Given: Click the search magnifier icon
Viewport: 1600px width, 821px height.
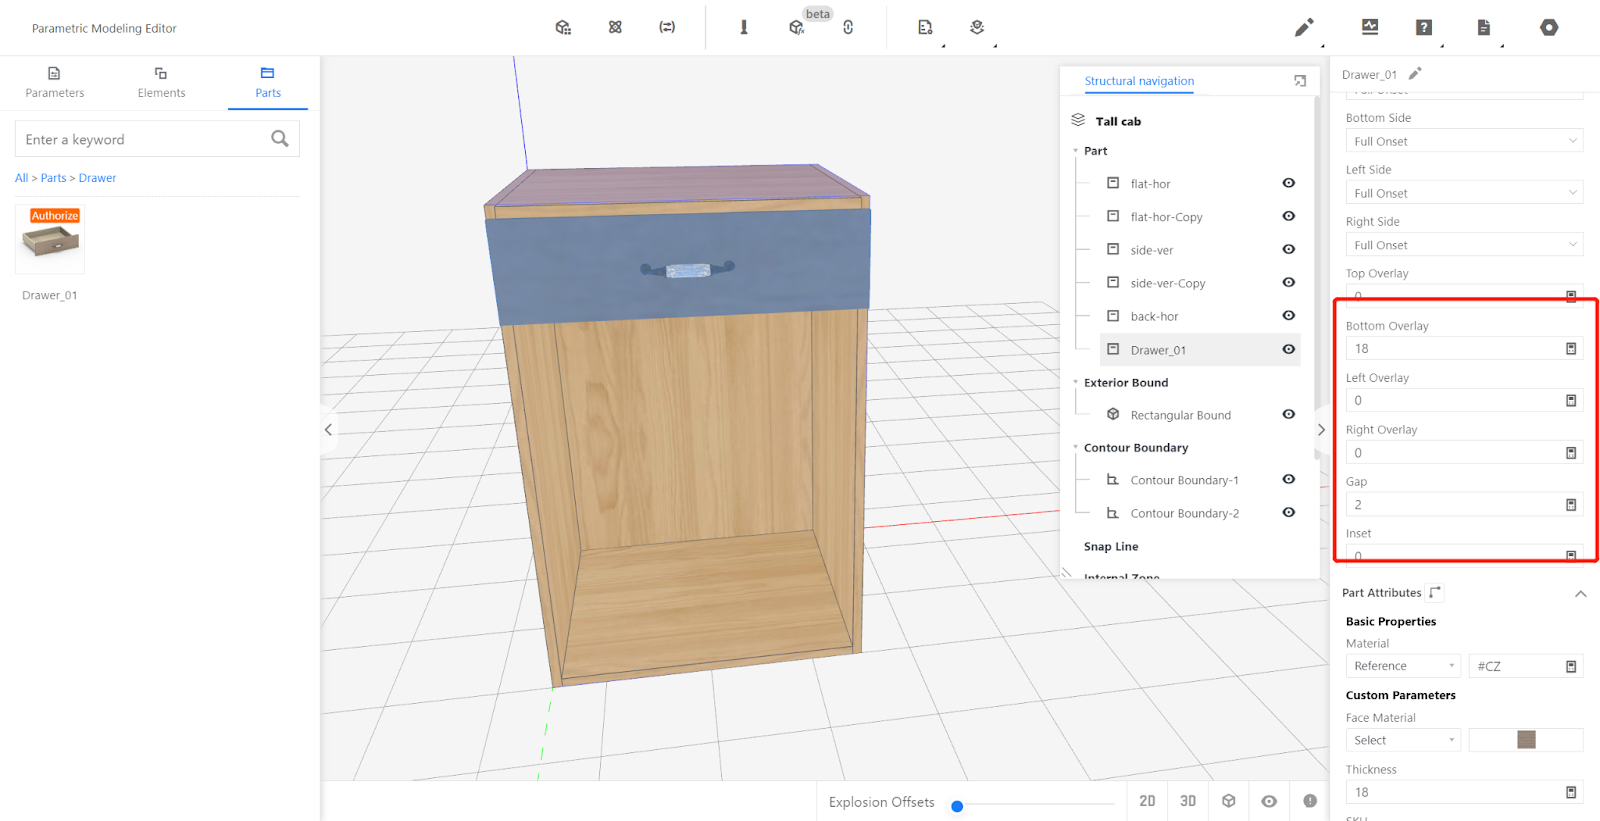Looking at the screenshot, I should tap(280, 139).
